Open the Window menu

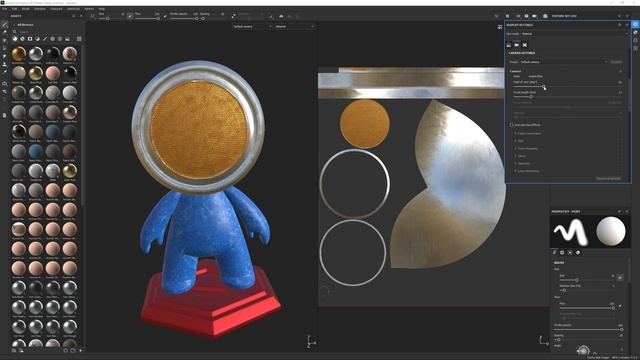(40, 9)
